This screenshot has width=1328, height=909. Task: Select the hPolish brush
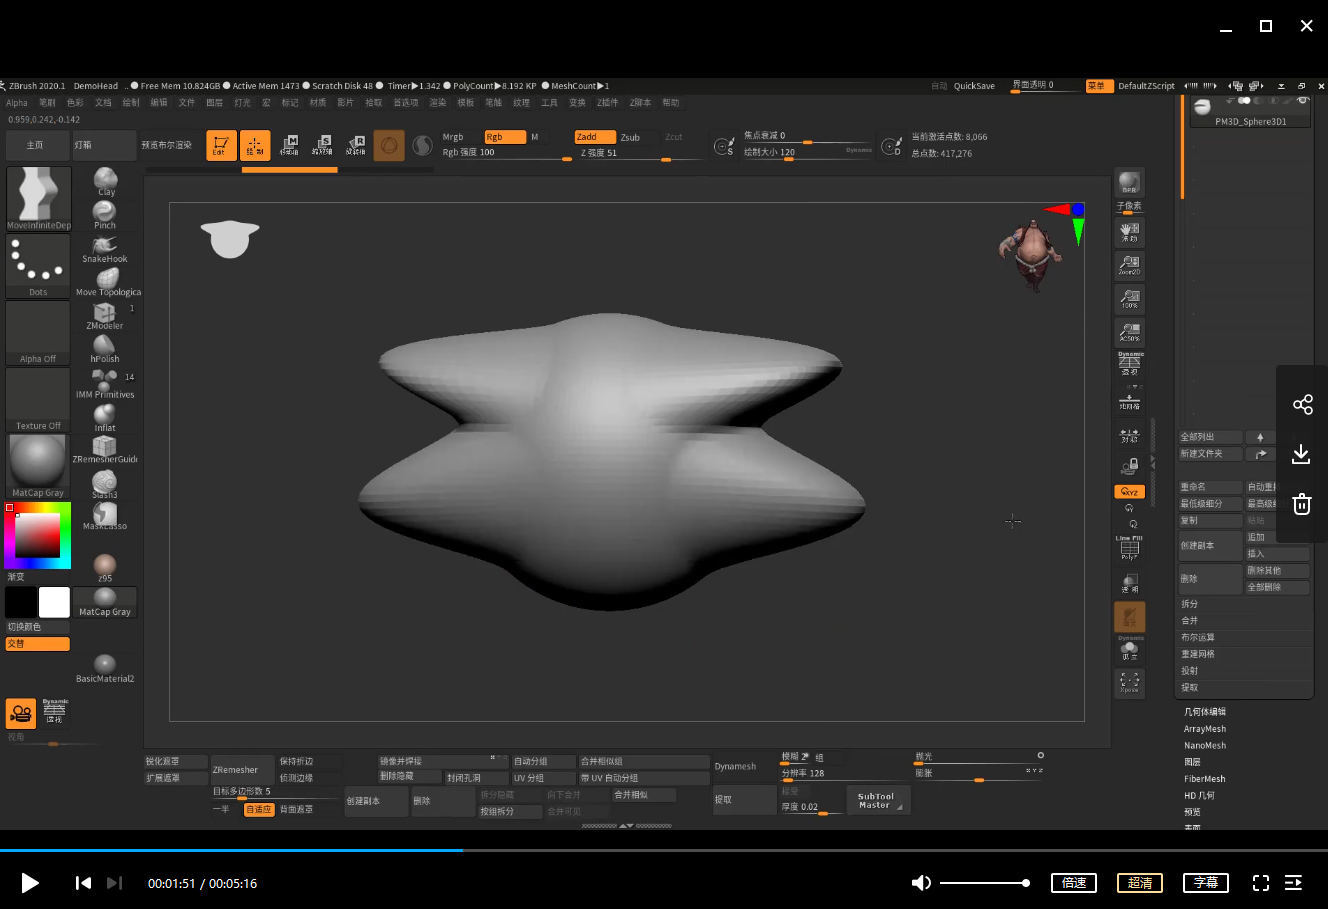coord(105,348)
